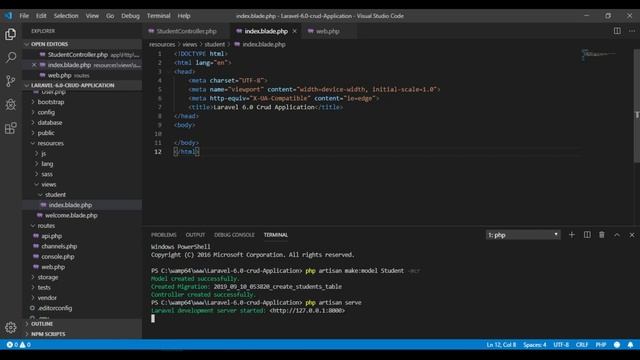
Task: Open .editorconfig file in explorer
Action: click(x=55, y=308)
